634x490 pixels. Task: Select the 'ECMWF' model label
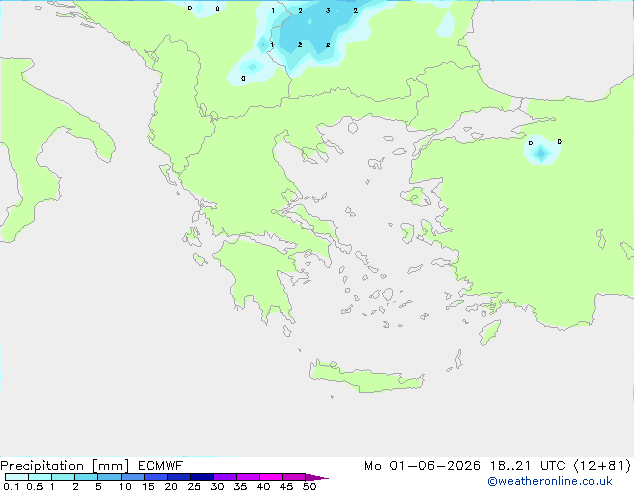click(x=161, y=466)
